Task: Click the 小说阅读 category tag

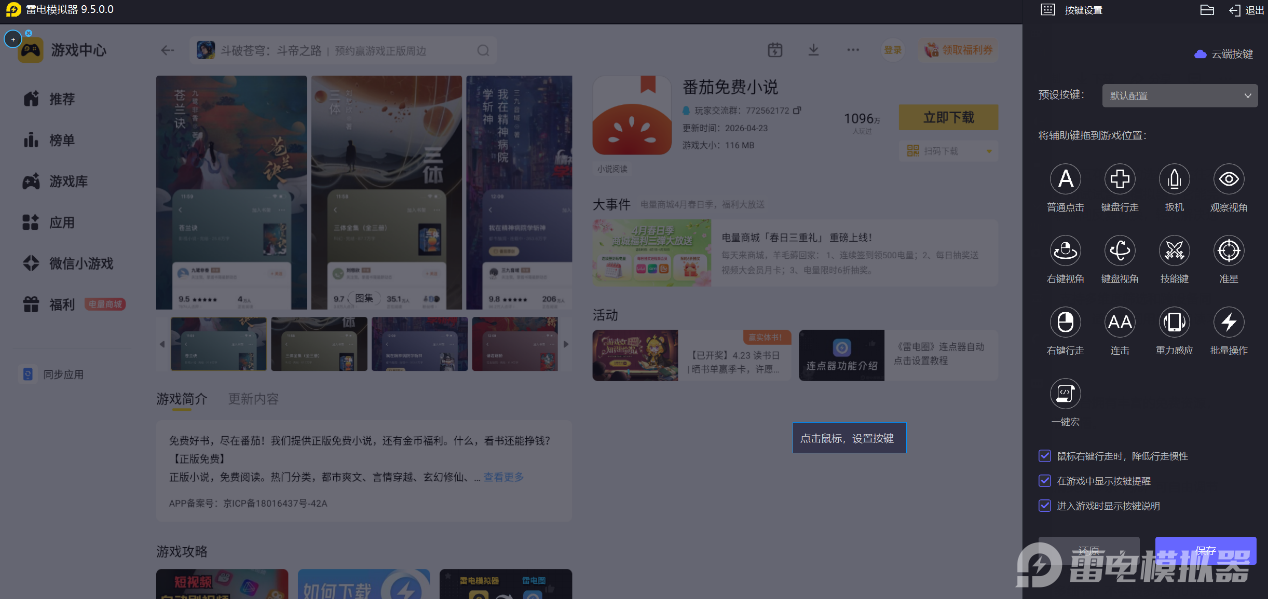Action: [612, 169]
